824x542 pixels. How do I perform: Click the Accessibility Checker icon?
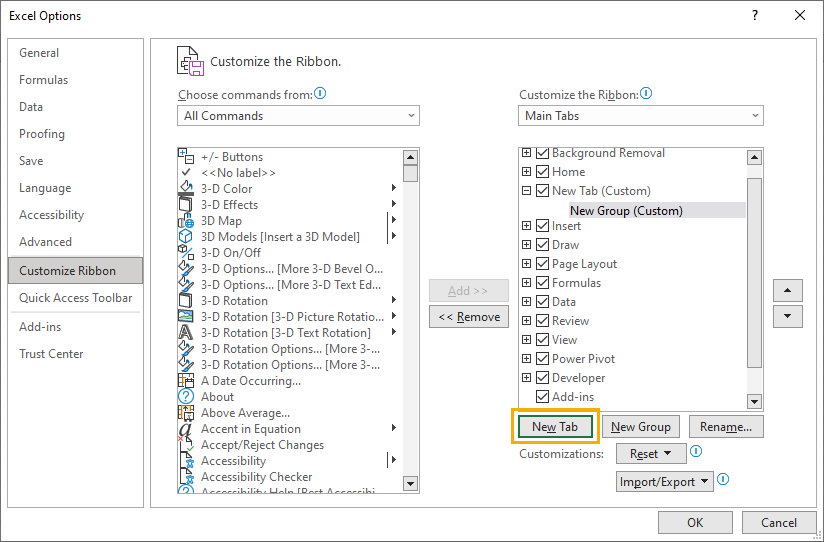coord(186,477)
